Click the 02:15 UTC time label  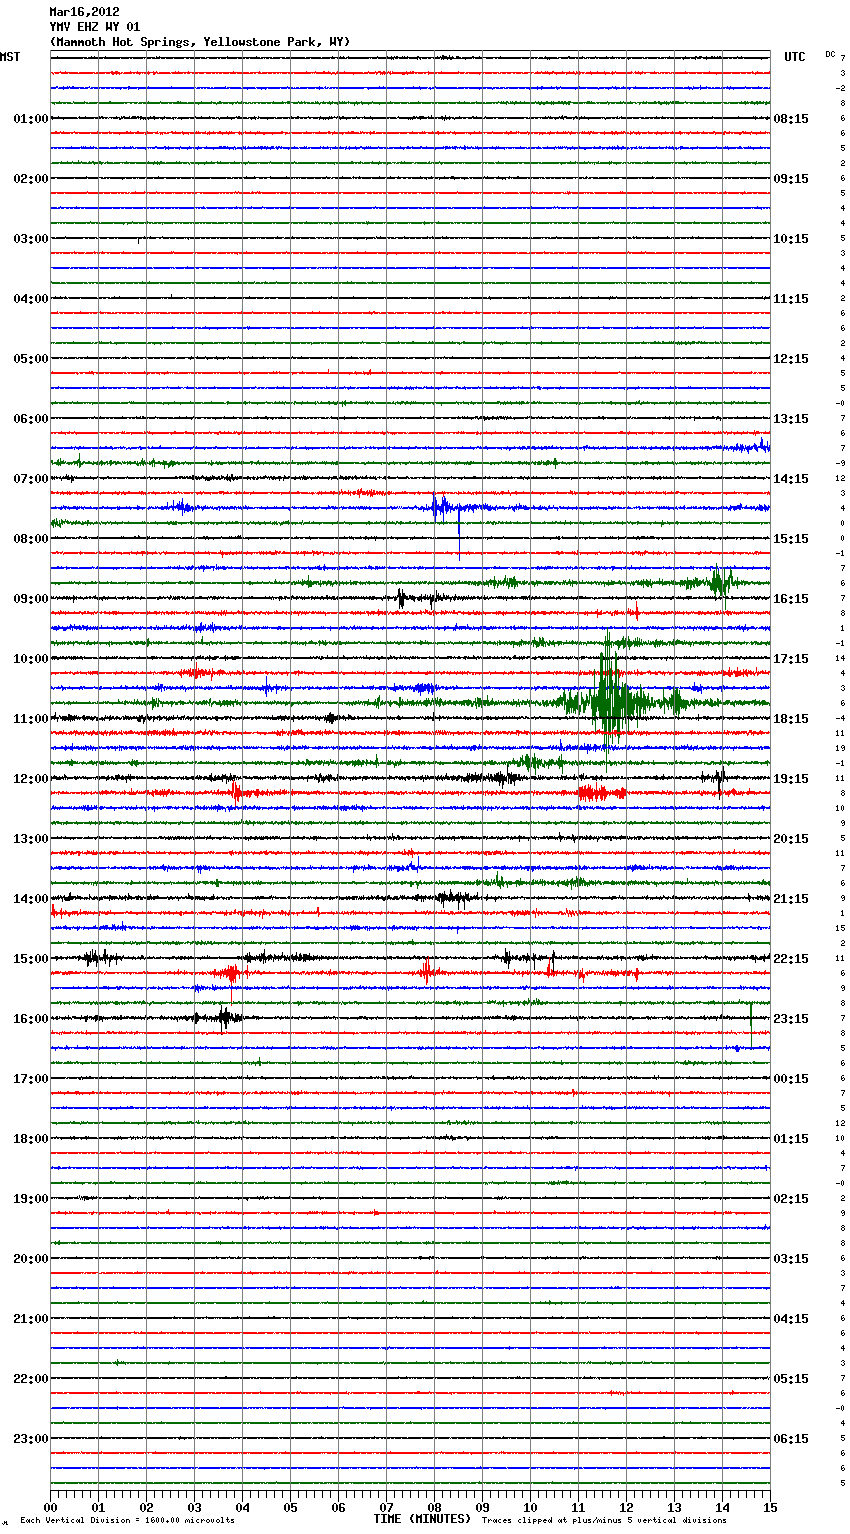[791, 1199]
